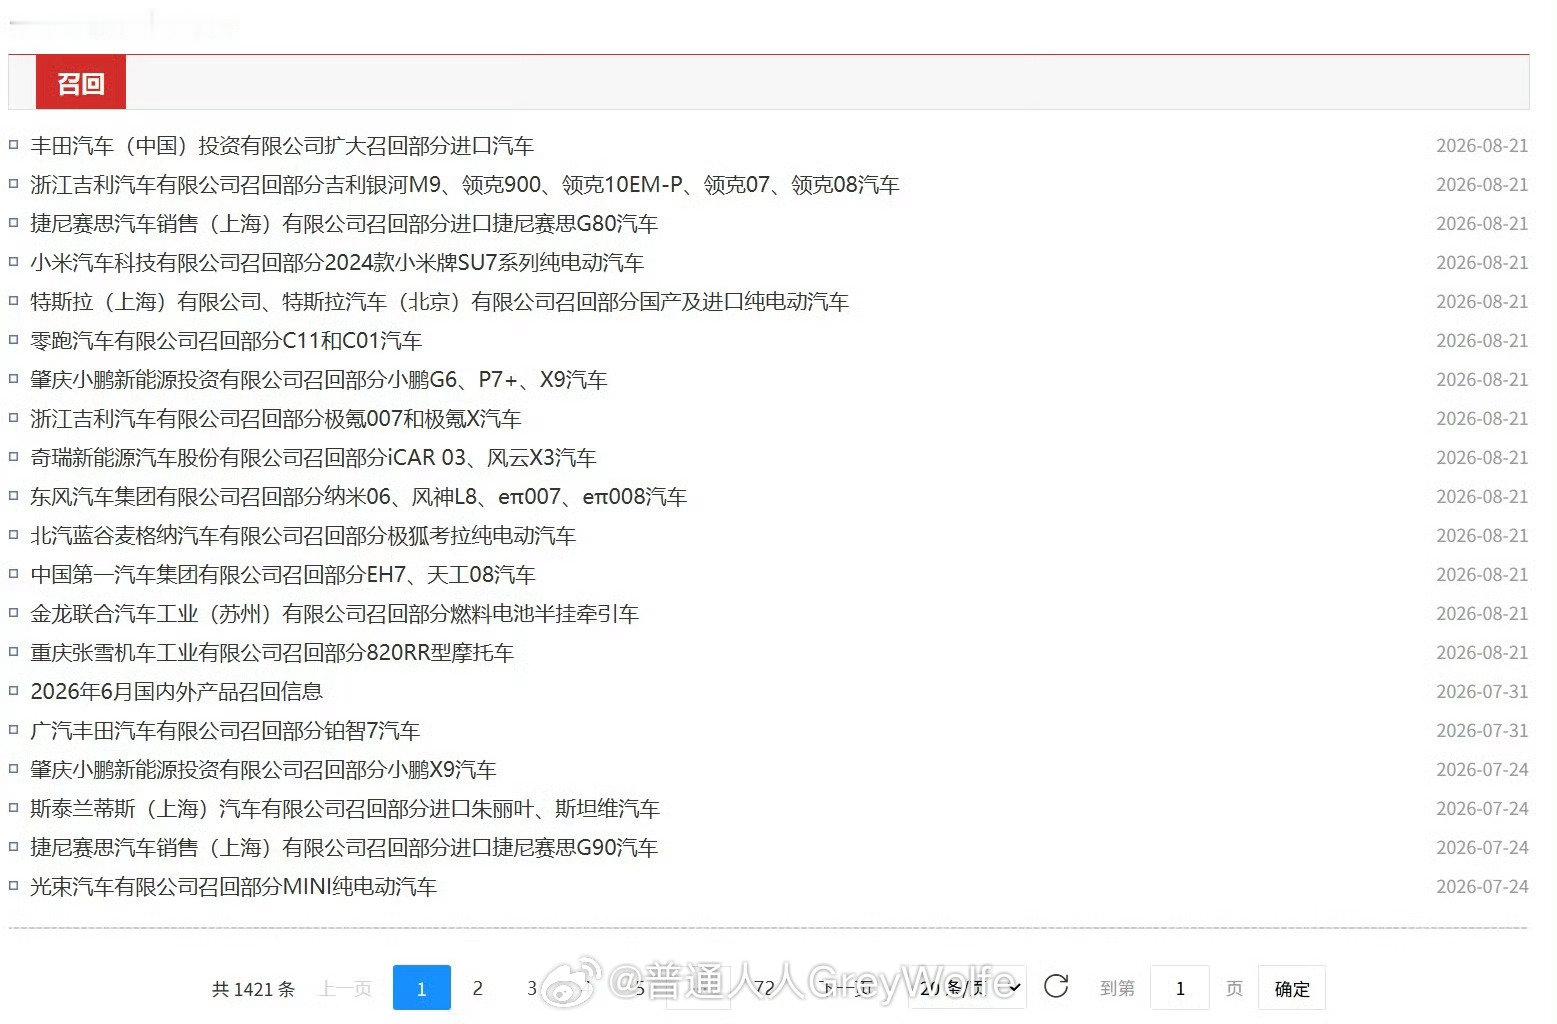Image resolution: width=1557 pixels, height=1024 pixels.
Task: Click the 2026-07-31 date on 2026年6月国内外产品召回信息 row
Action: 1482,692
